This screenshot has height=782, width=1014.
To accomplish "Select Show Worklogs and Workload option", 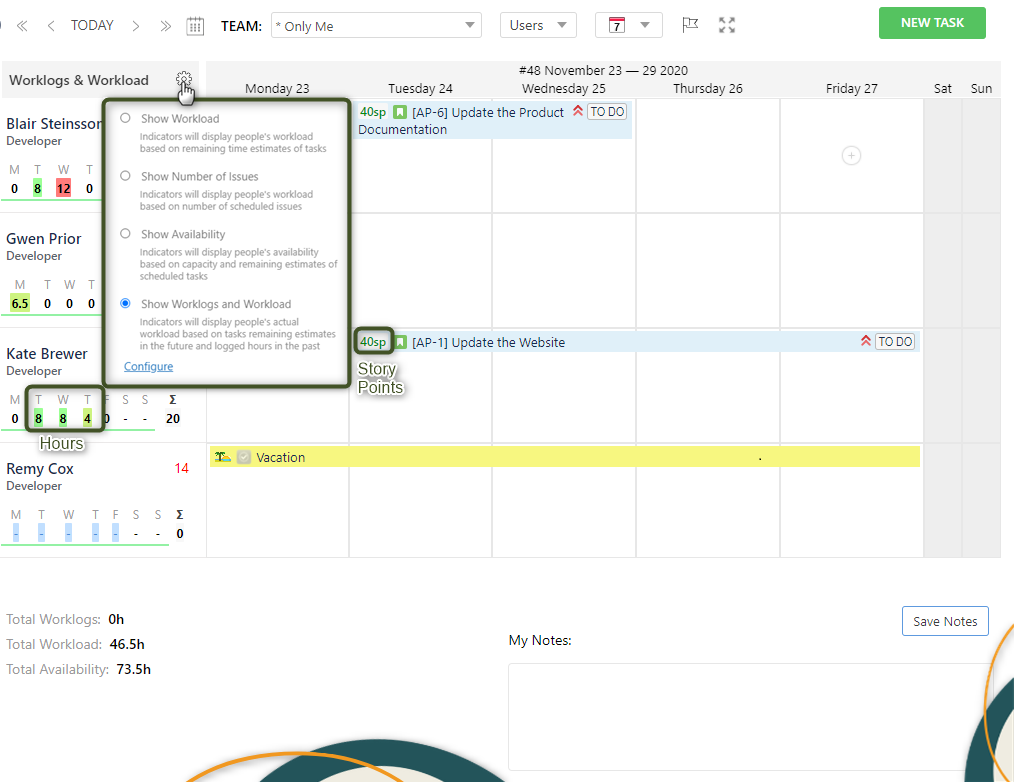I will 125,303.
